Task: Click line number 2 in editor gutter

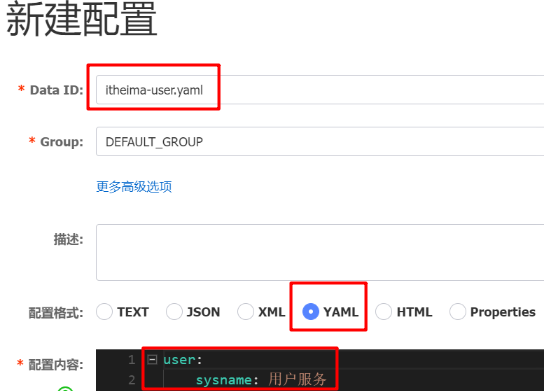Action: click(131, 380)
